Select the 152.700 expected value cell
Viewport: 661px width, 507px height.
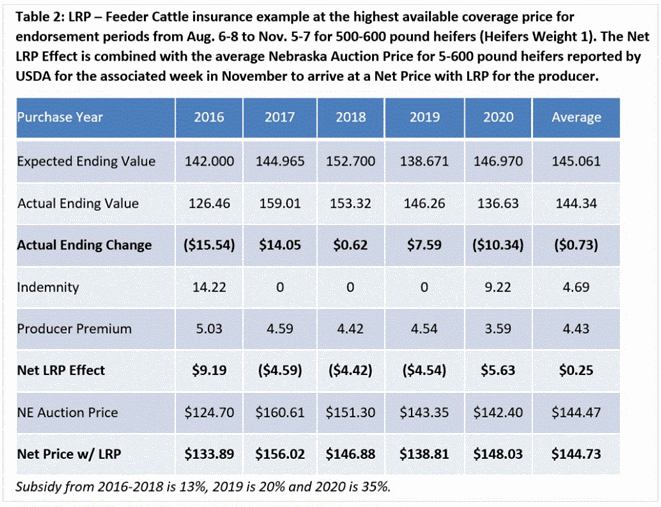[352, 161]
